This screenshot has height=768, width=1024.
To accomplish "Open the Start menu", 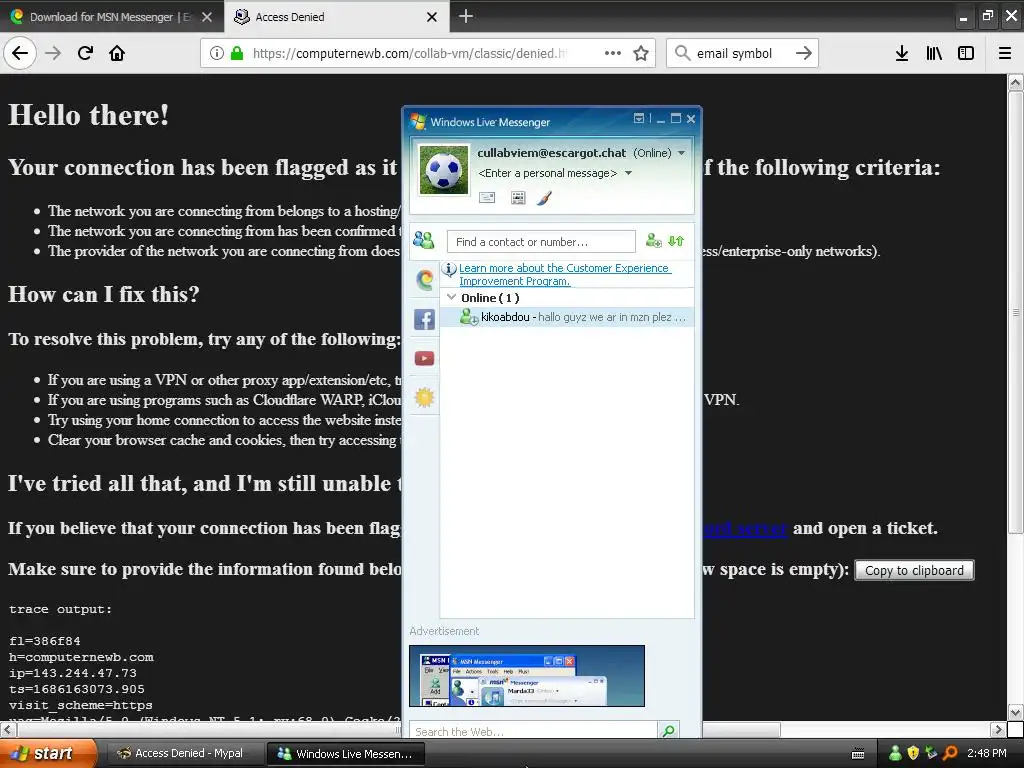I will coord(47,753).
